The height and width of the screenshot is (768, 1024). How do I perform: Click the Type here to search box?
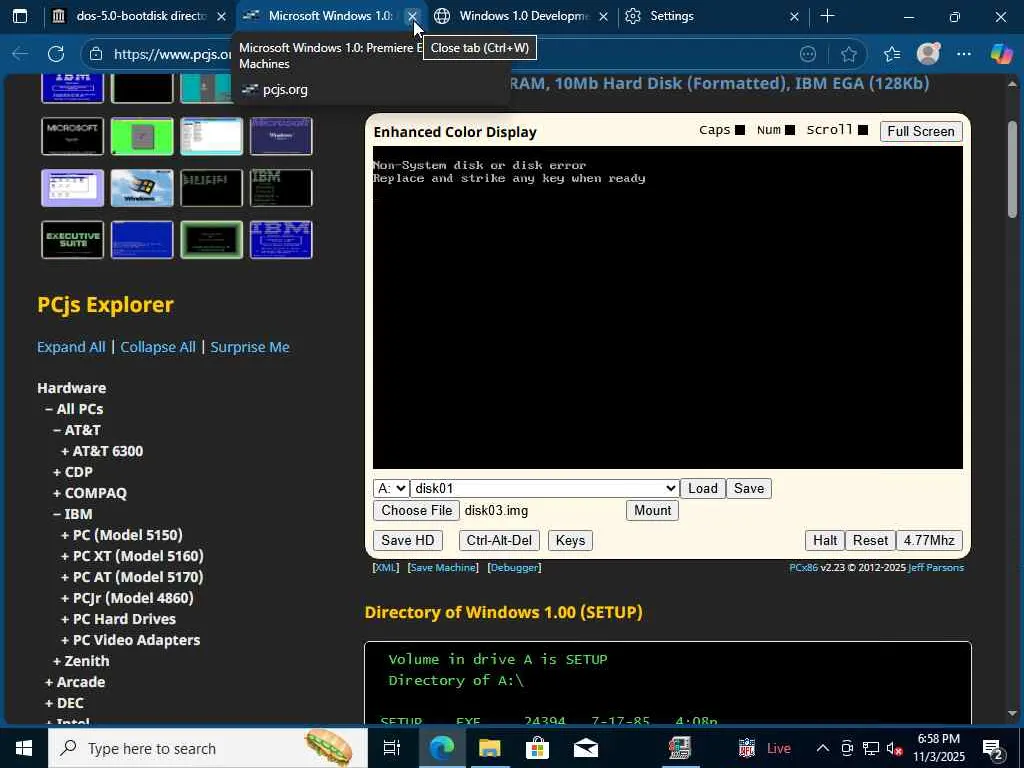(208, 748)
